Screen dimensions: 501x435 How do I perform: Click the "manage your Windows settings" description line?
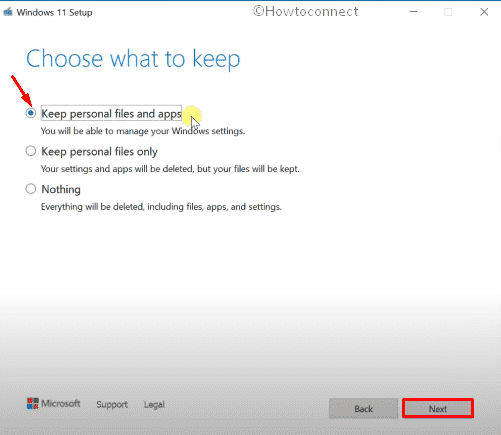[143, 131]
